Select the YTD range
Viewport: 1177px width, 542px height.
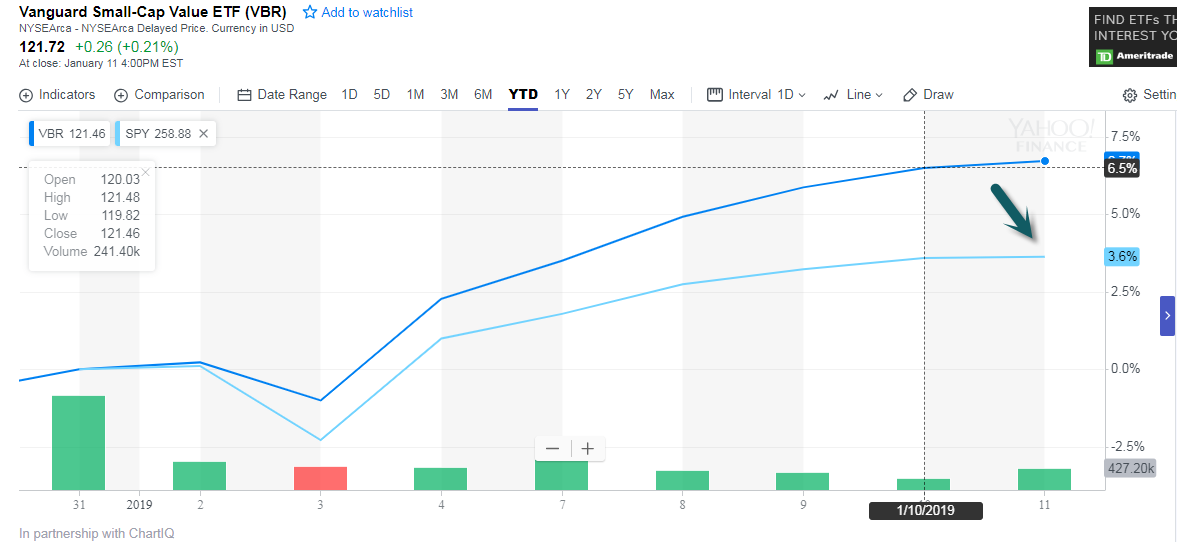point(523,95)
